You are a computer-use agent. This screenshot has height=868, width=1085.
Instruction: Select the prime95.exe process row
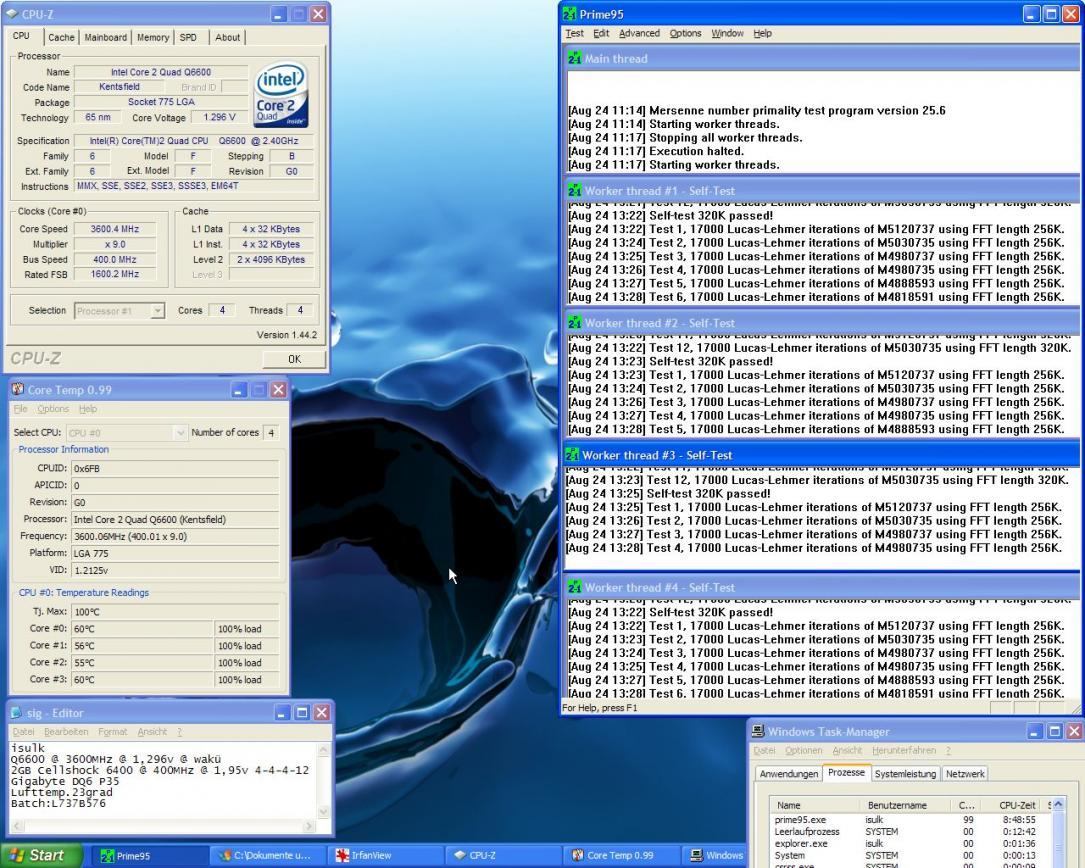(909, 820)
